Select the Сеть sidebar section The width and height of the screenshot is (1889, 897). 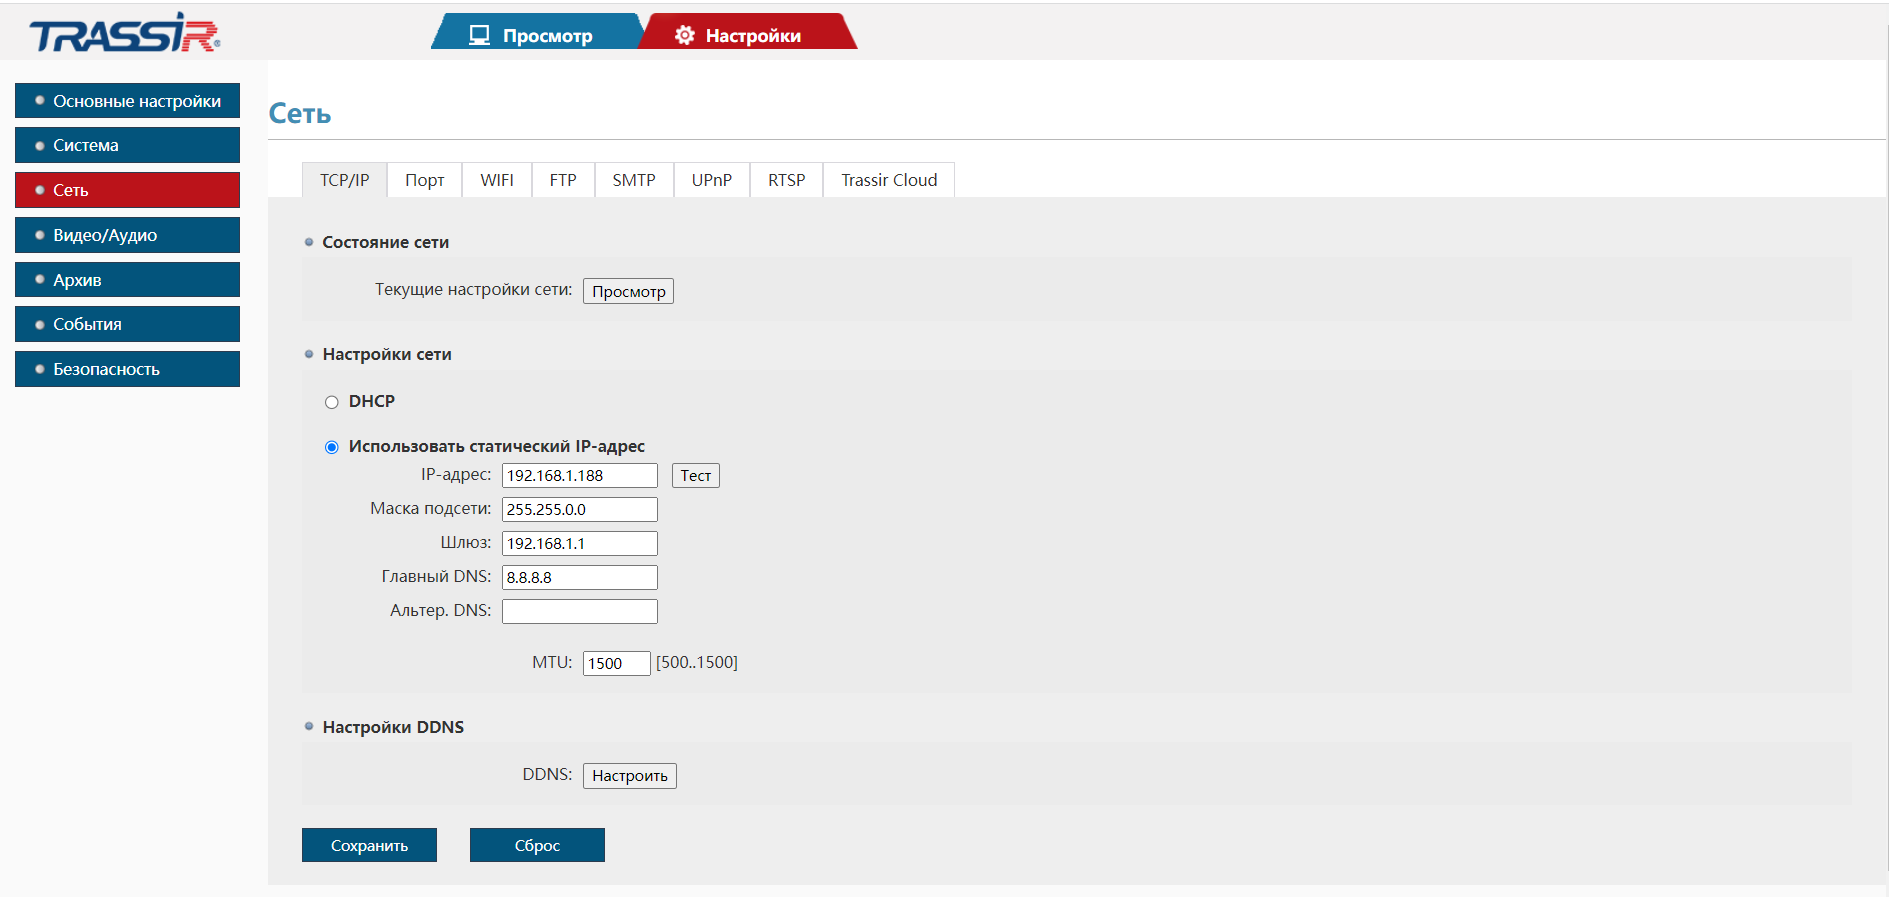pos(127,190)
